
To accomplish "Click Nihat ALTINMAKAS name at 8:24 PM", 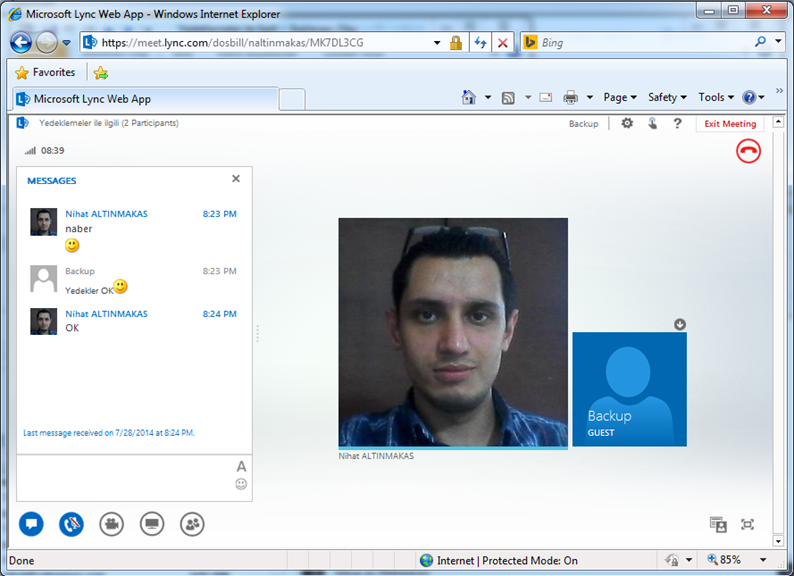I will pyautogui.click(x=106, y=314).
